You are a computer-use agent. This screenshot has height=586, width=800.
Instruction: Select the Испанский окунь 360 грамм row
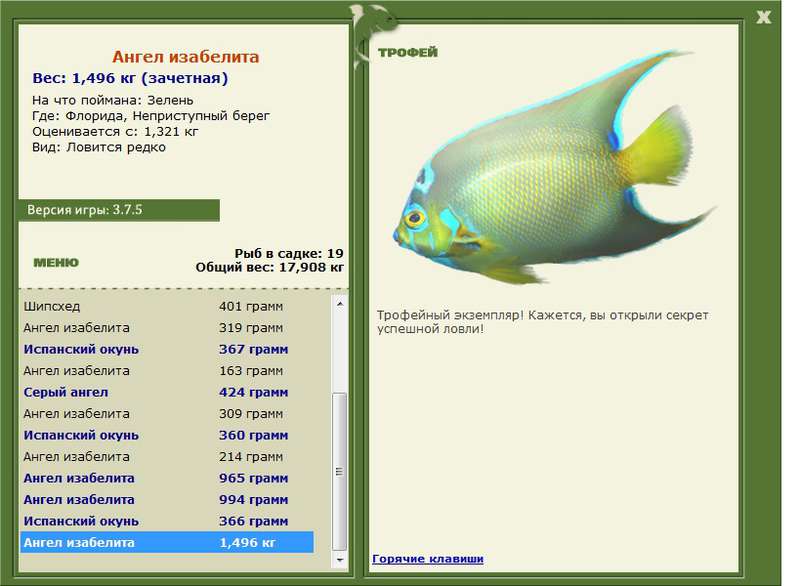tap(167, 435)
